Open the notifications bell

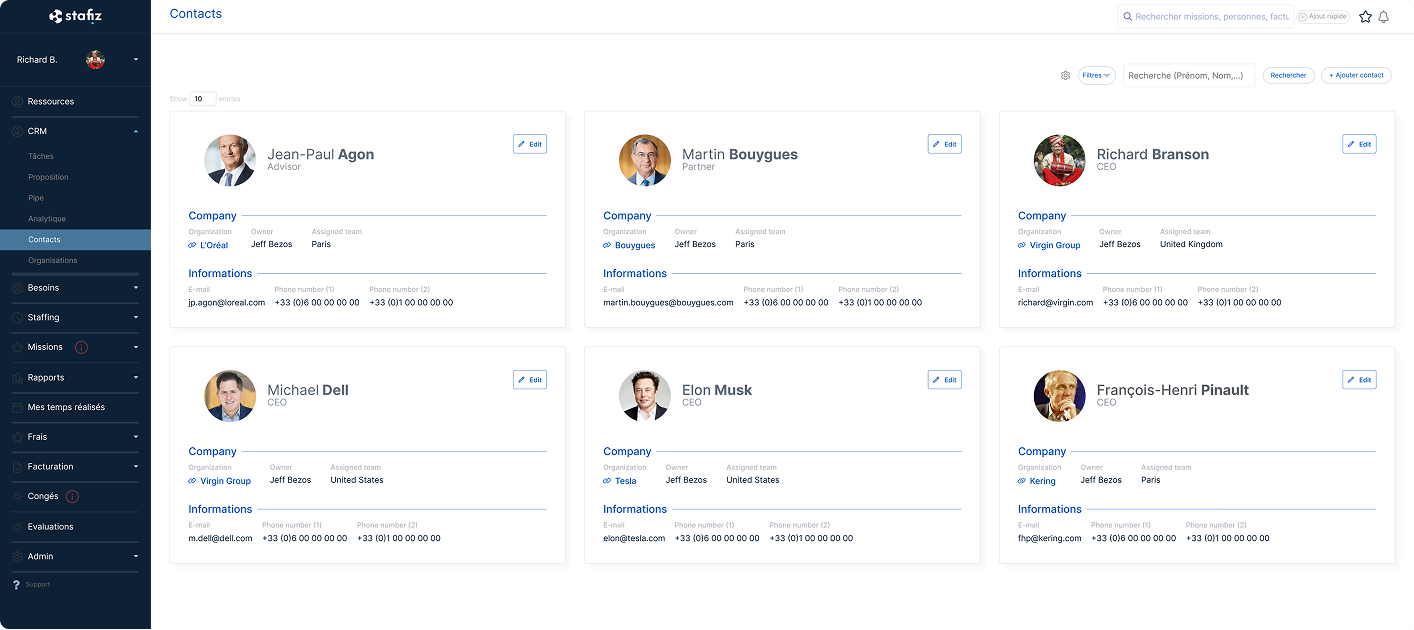pyautogui.click(x=1384, y=17)
